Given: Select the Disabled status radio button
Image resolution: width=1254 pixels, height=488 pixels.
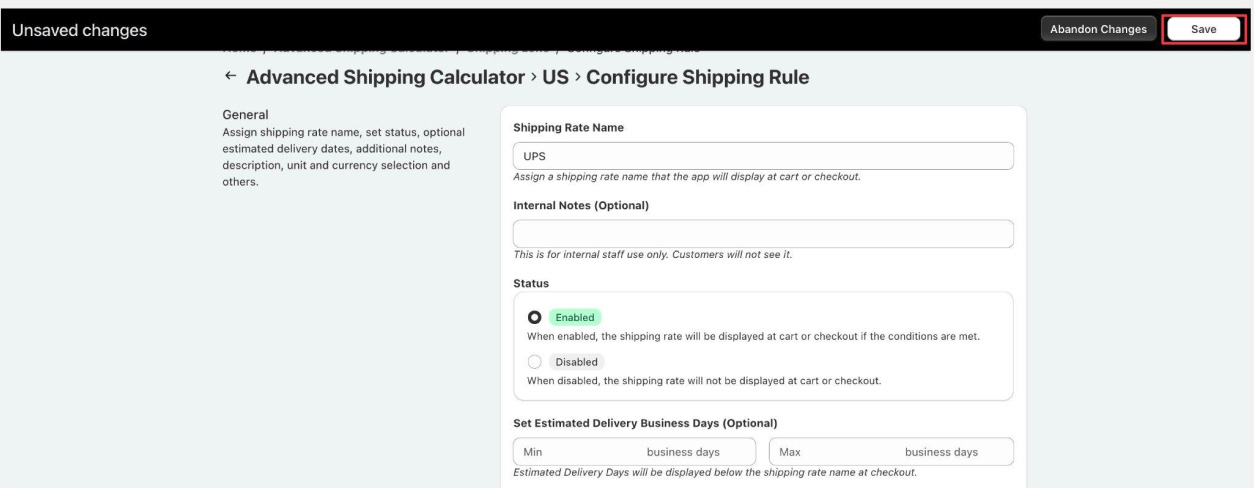Looking at the screenshot, I should 535,362.
